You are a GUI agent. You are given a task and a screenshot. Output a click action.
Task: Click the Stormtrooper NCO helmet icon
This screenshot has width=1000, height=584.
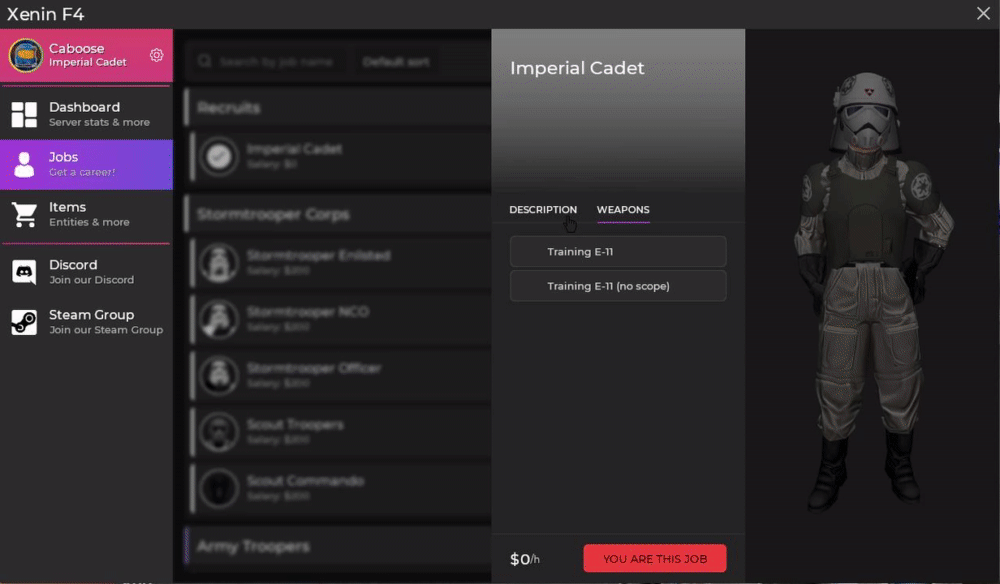(219, 319)
